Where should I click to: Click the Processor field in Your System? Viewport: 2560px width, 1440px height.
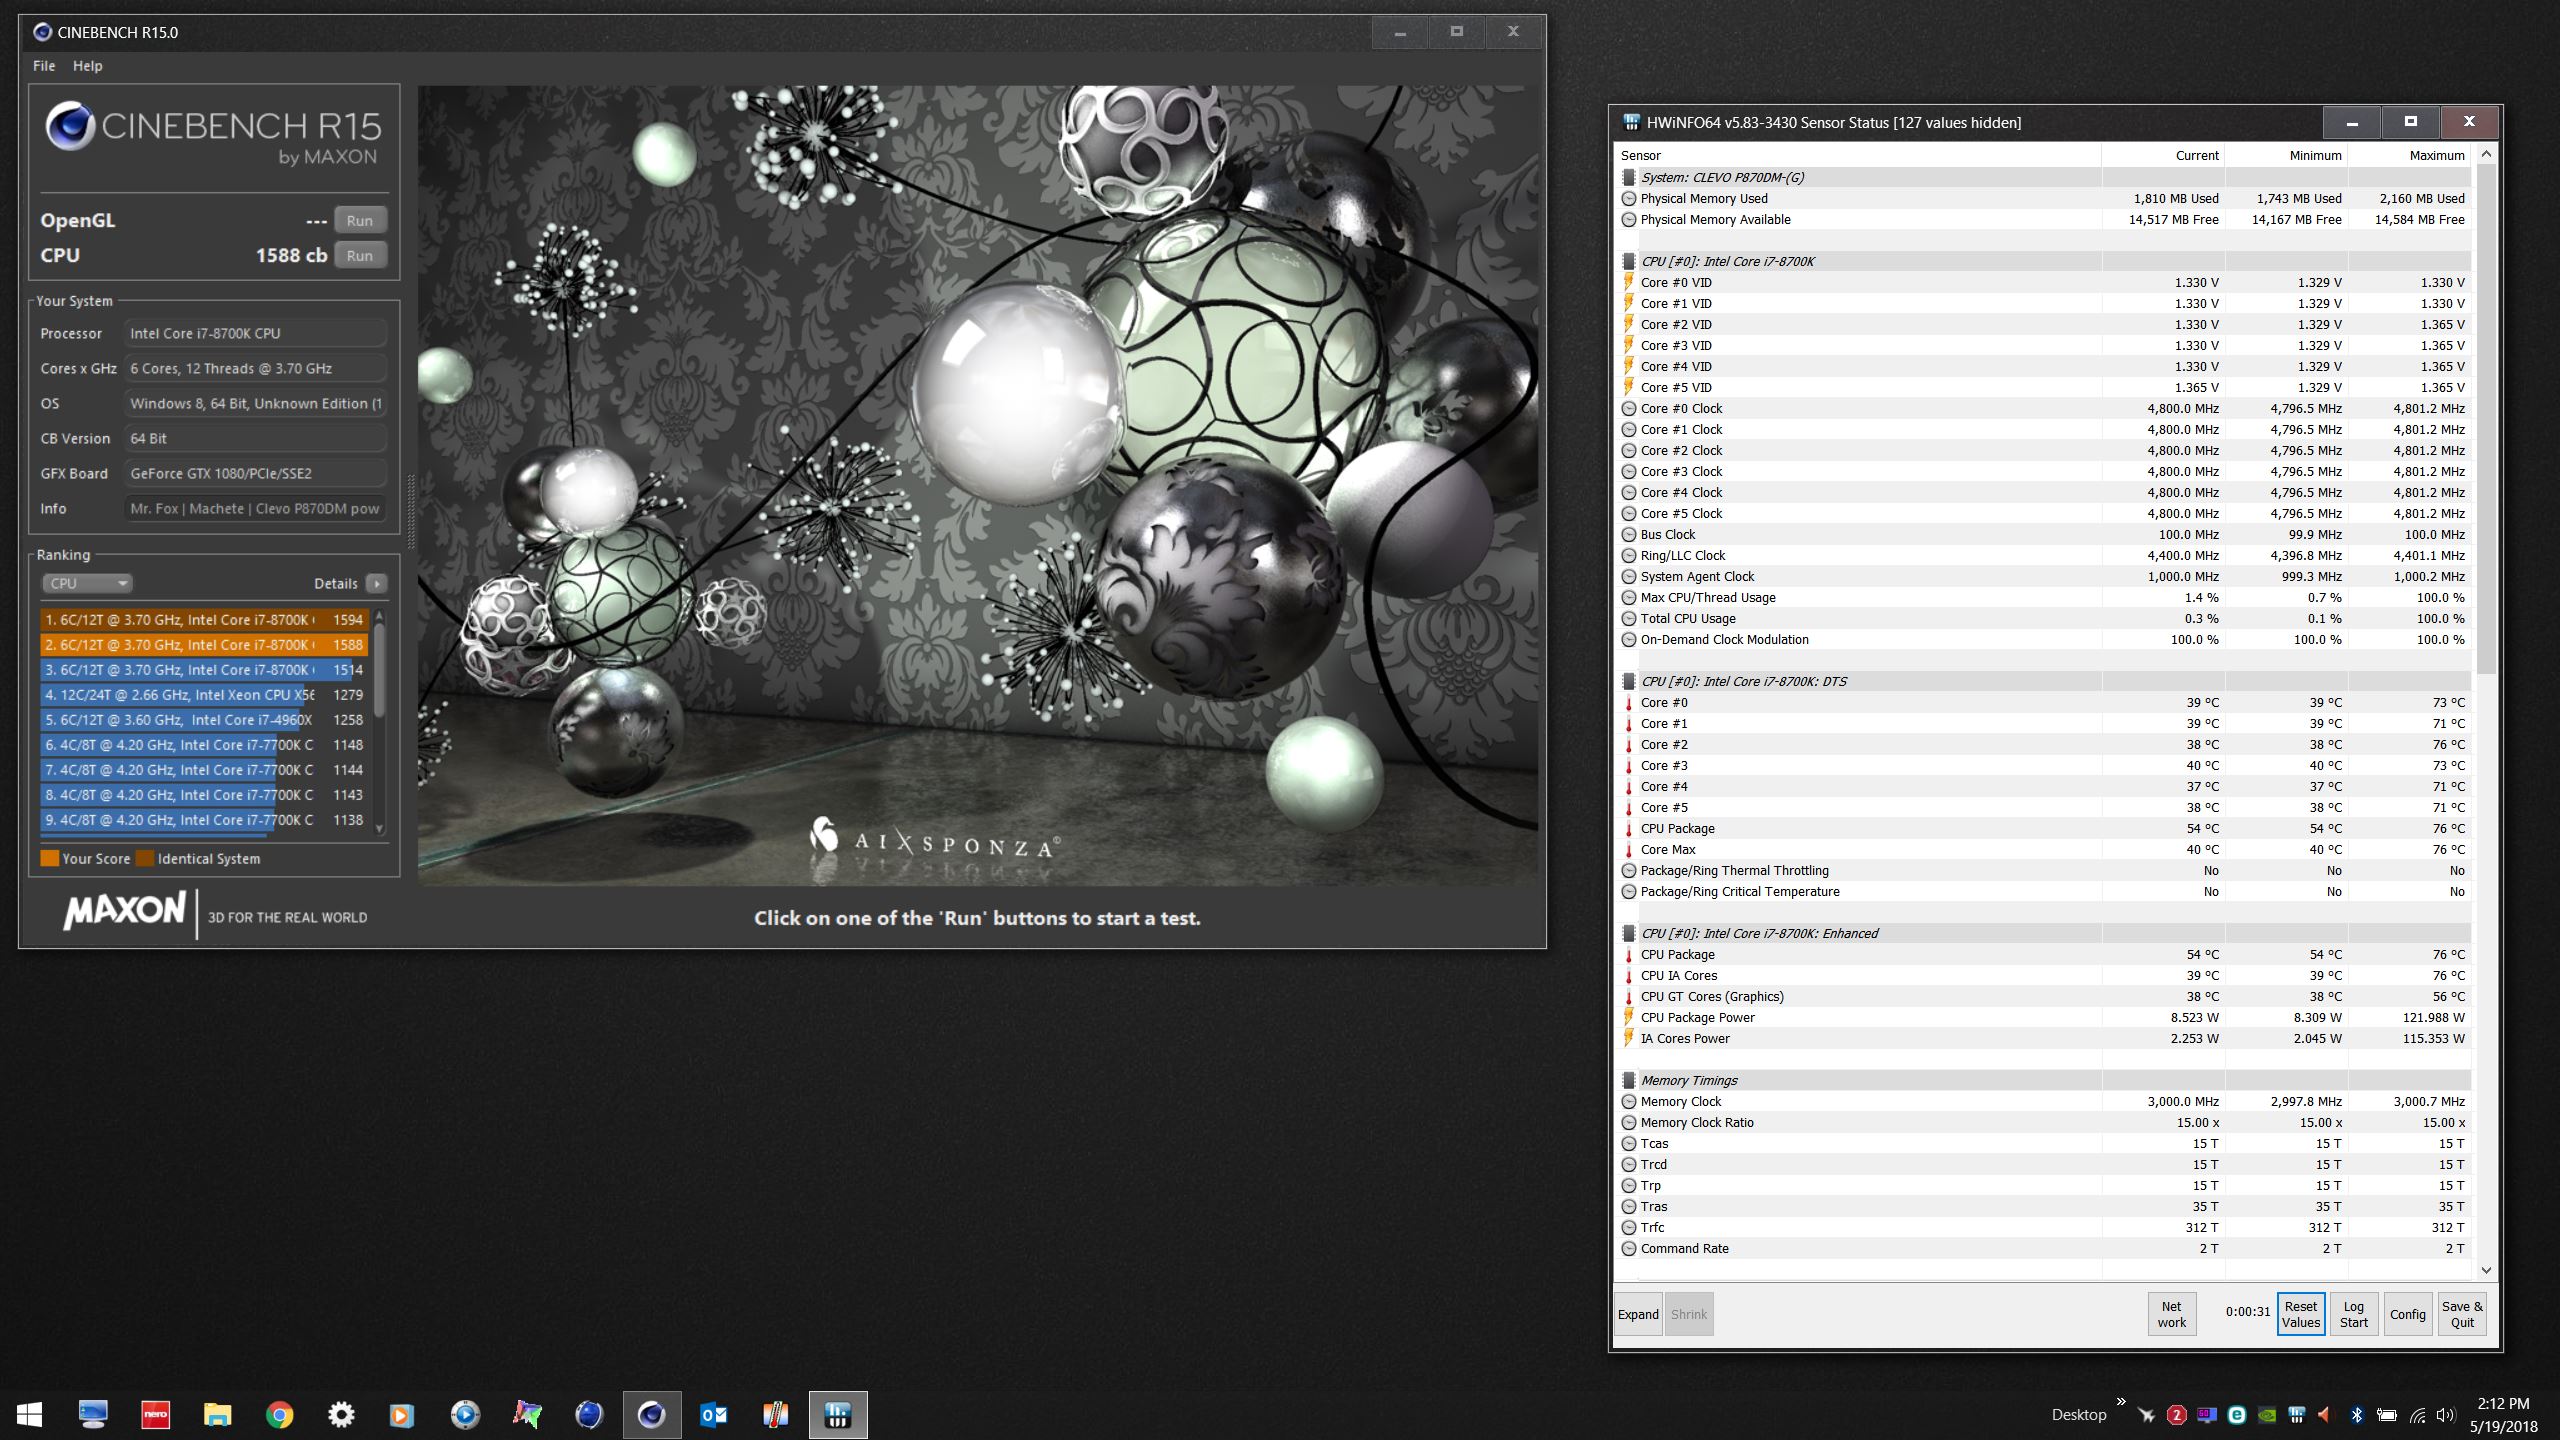click(x=255, y=334)
